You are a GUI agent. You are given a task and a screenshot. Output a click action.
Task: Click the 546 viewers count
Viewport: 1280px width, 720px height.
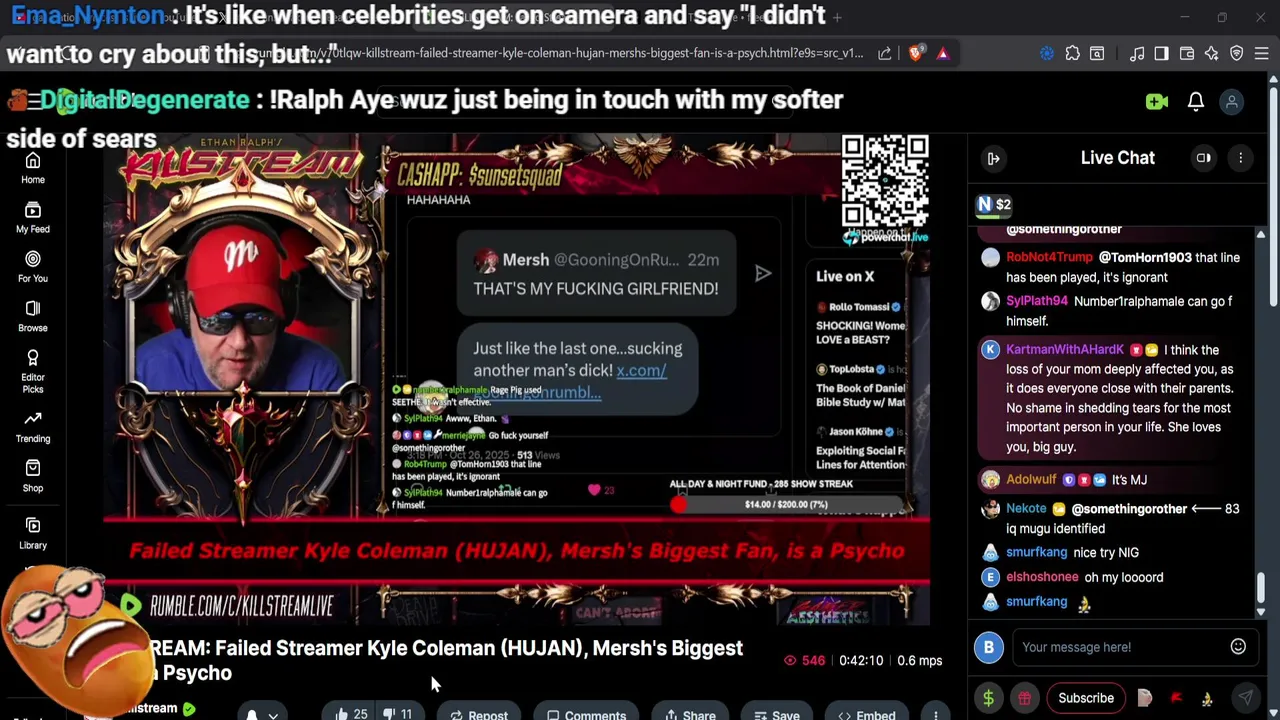click(x=804, y=660)
